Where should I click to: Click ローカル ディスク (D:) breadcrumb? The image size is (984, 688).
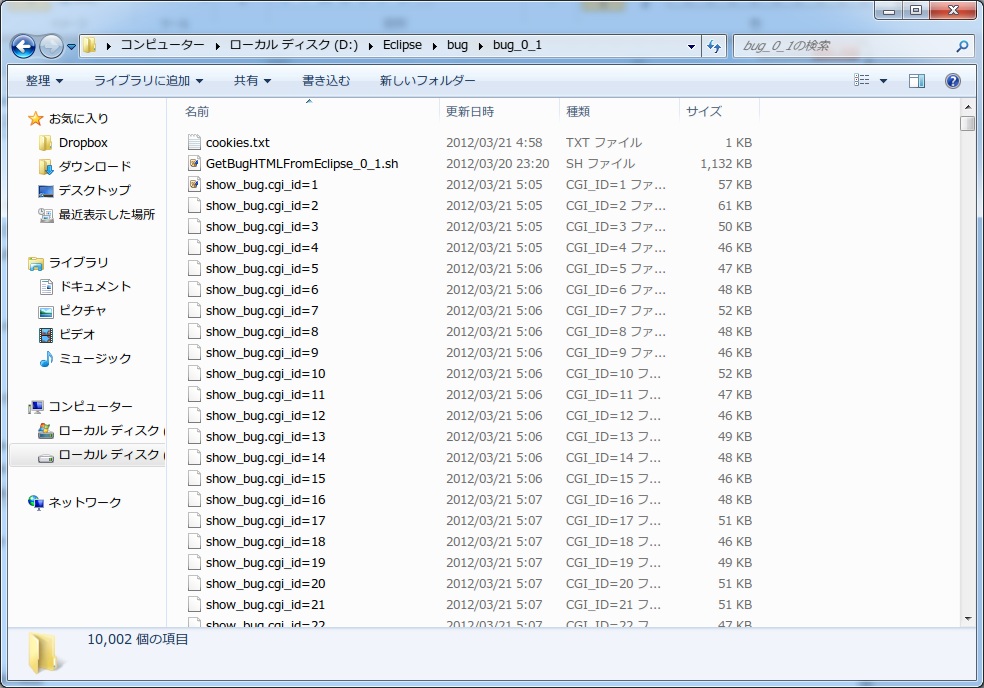(x=293, y=45)
